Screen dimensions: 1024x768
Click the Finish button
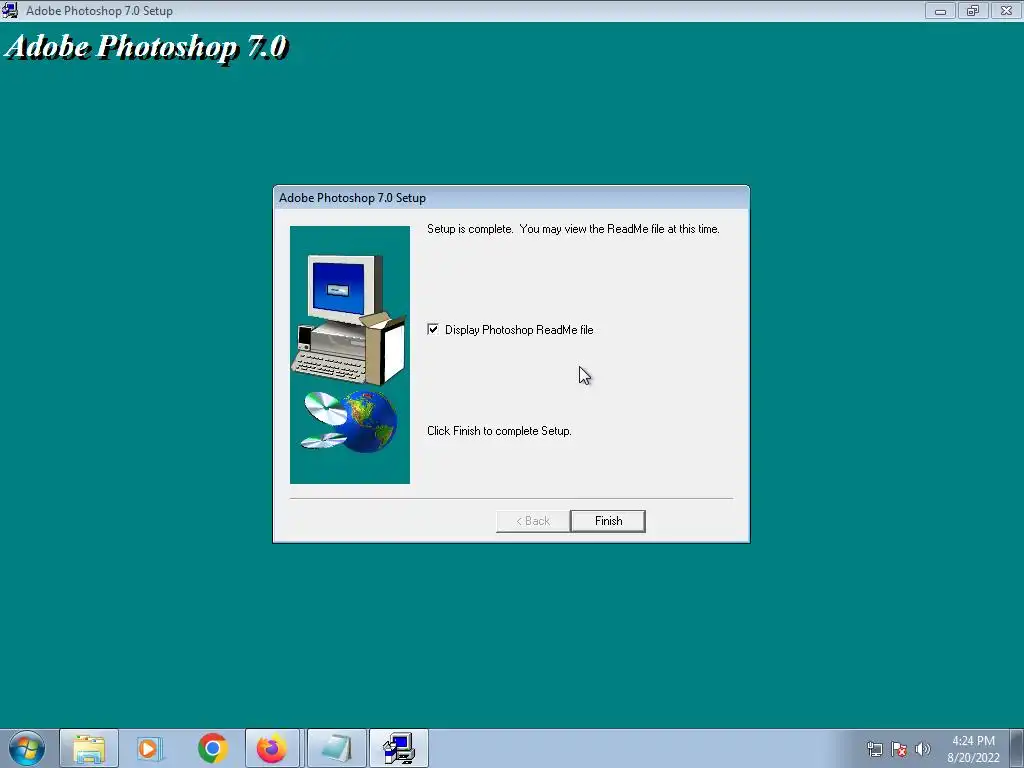pyautogui.click(x=607, y=521)
